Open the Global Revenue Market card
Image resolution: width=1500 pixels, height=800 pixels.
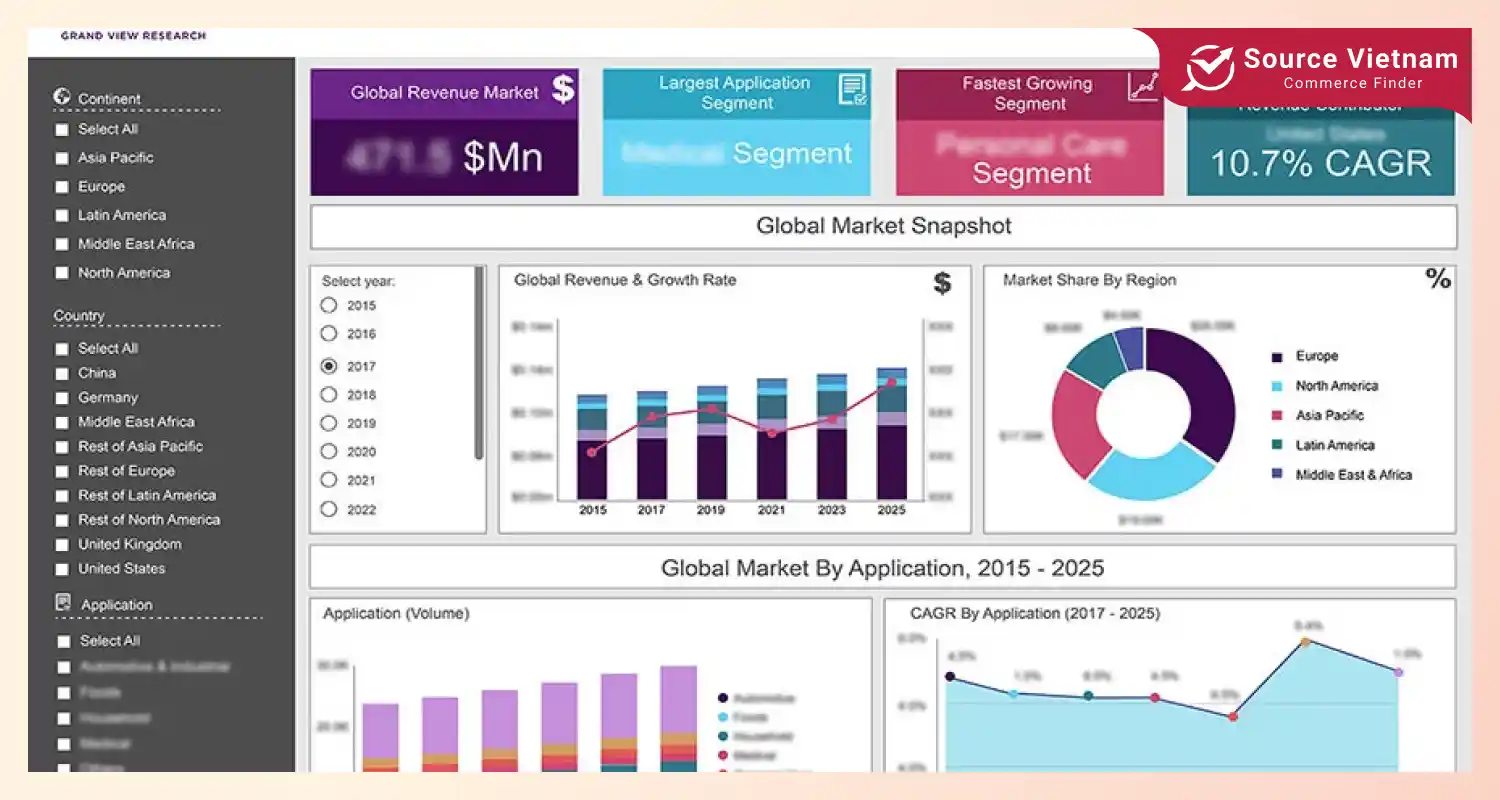click(x=444, y=132)
